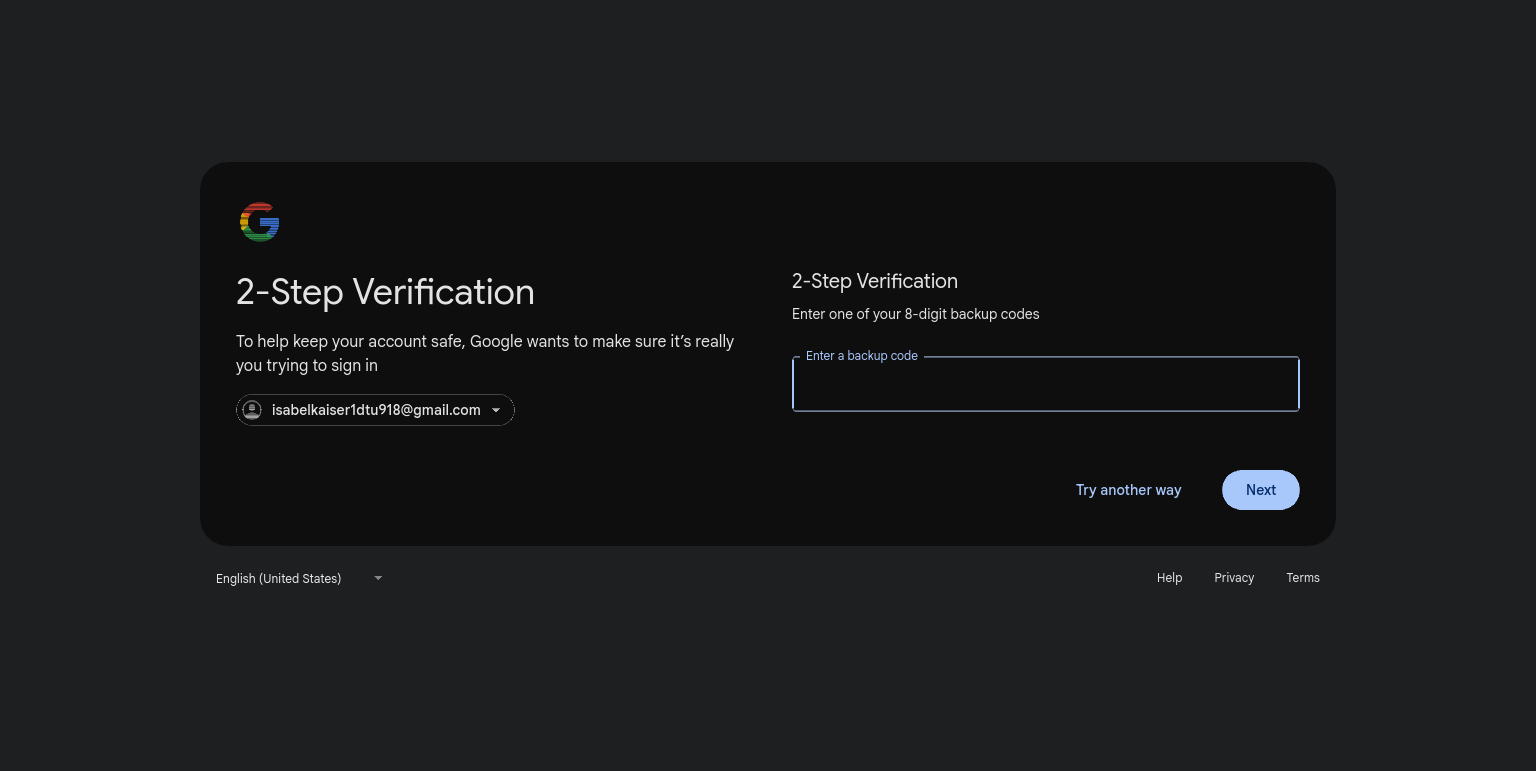The image size is (1536, 771).
Task: Click the word Google in the description
Action: click(496, 341)
